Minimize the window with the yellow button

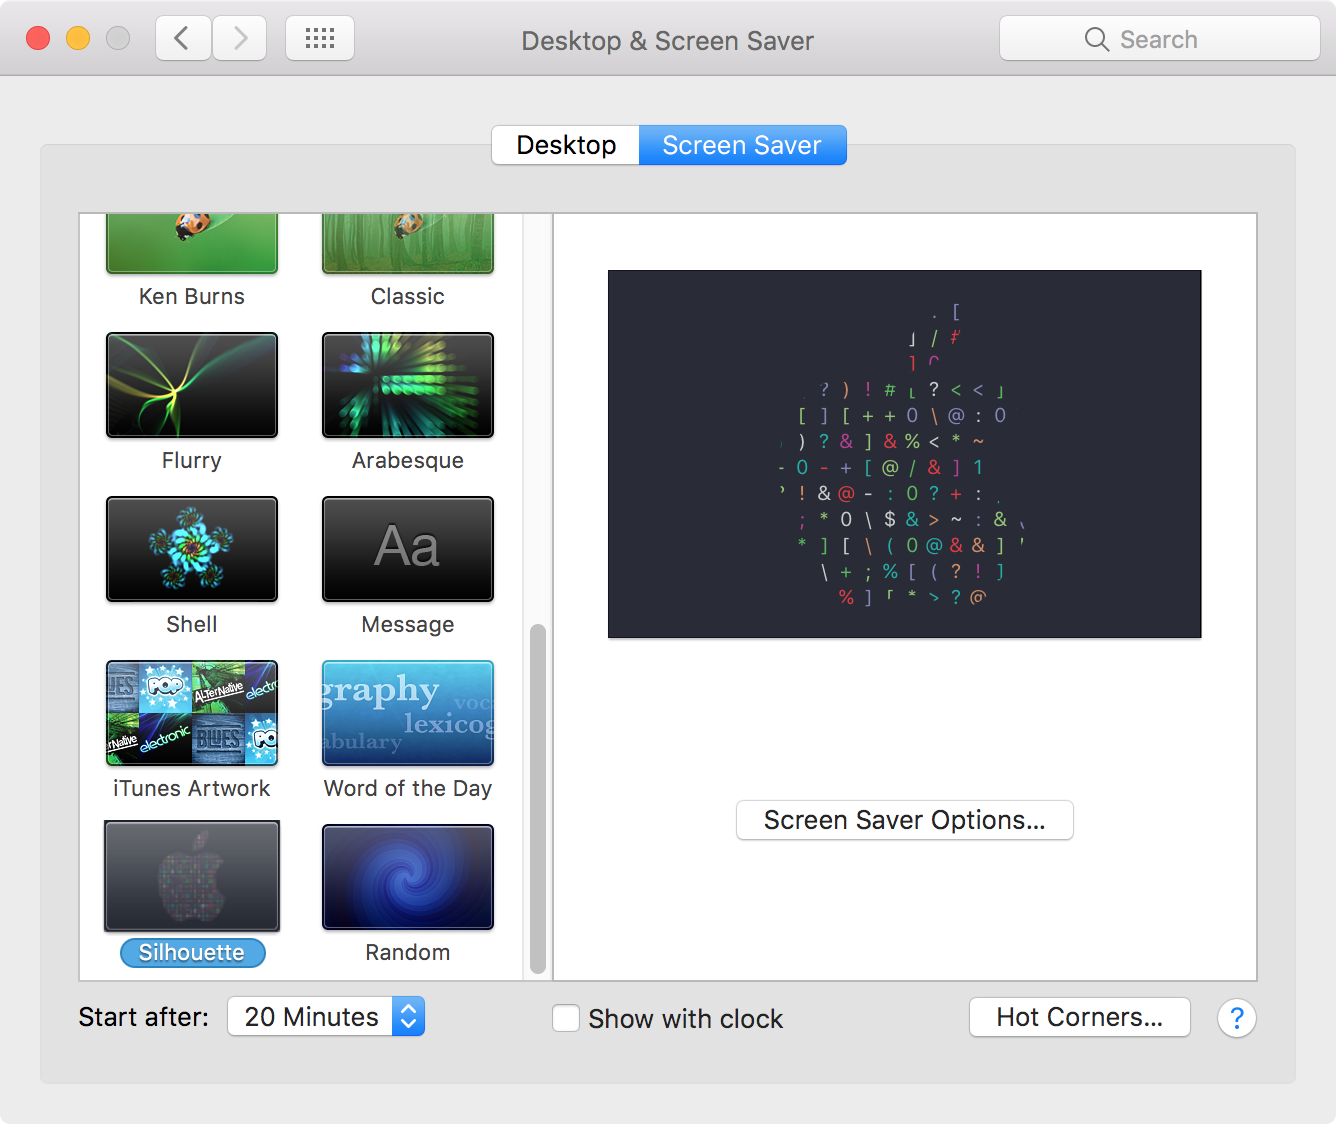pyautogui.click(x=78, y=39)
